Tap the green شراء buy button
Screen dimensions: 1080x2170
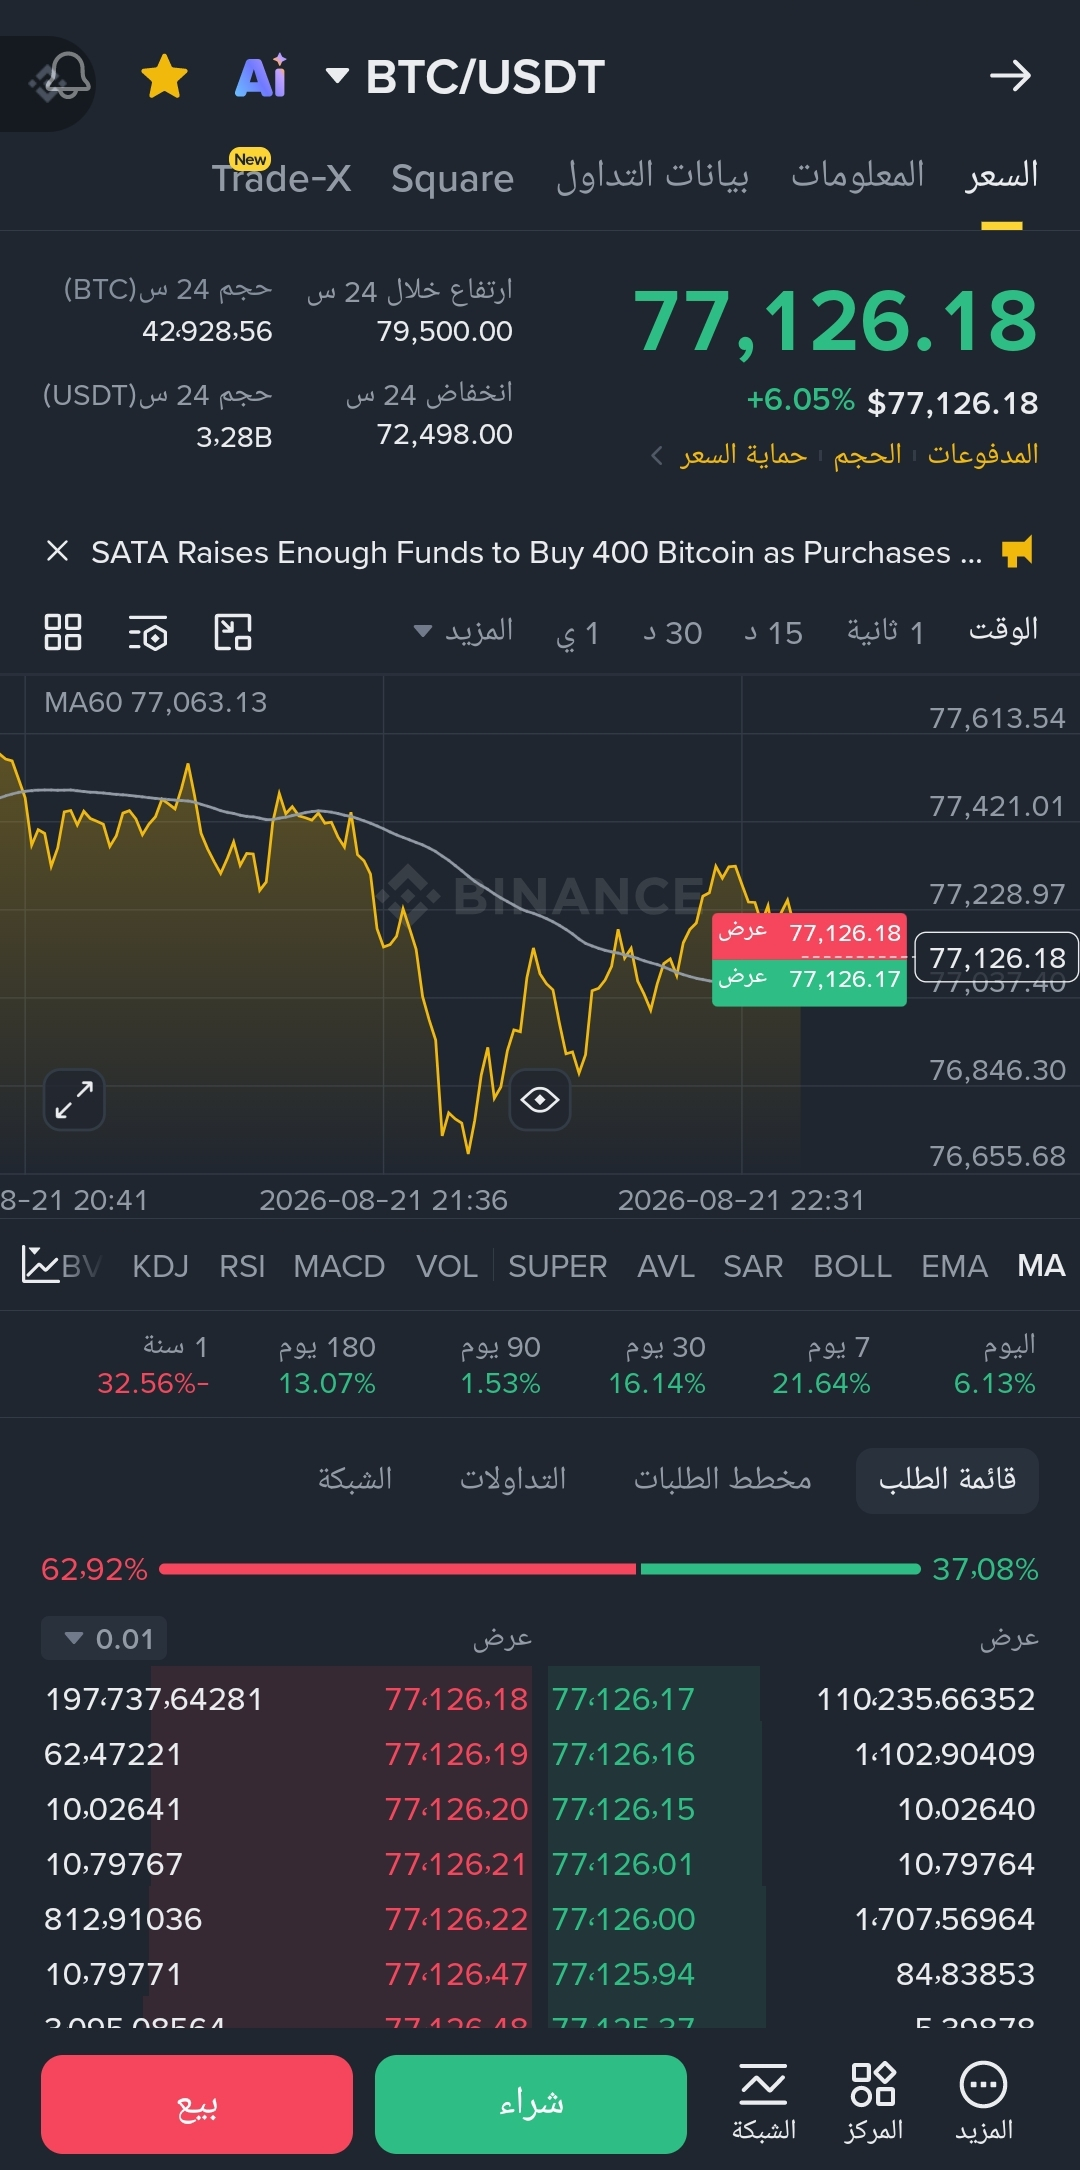(x=531, y=2104)
